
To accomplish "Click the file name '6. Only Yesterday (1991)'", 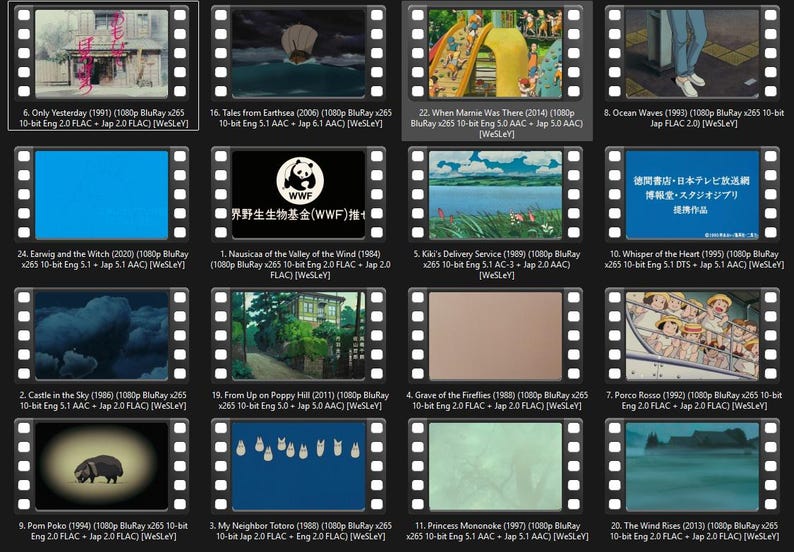I will pos(104,118).
